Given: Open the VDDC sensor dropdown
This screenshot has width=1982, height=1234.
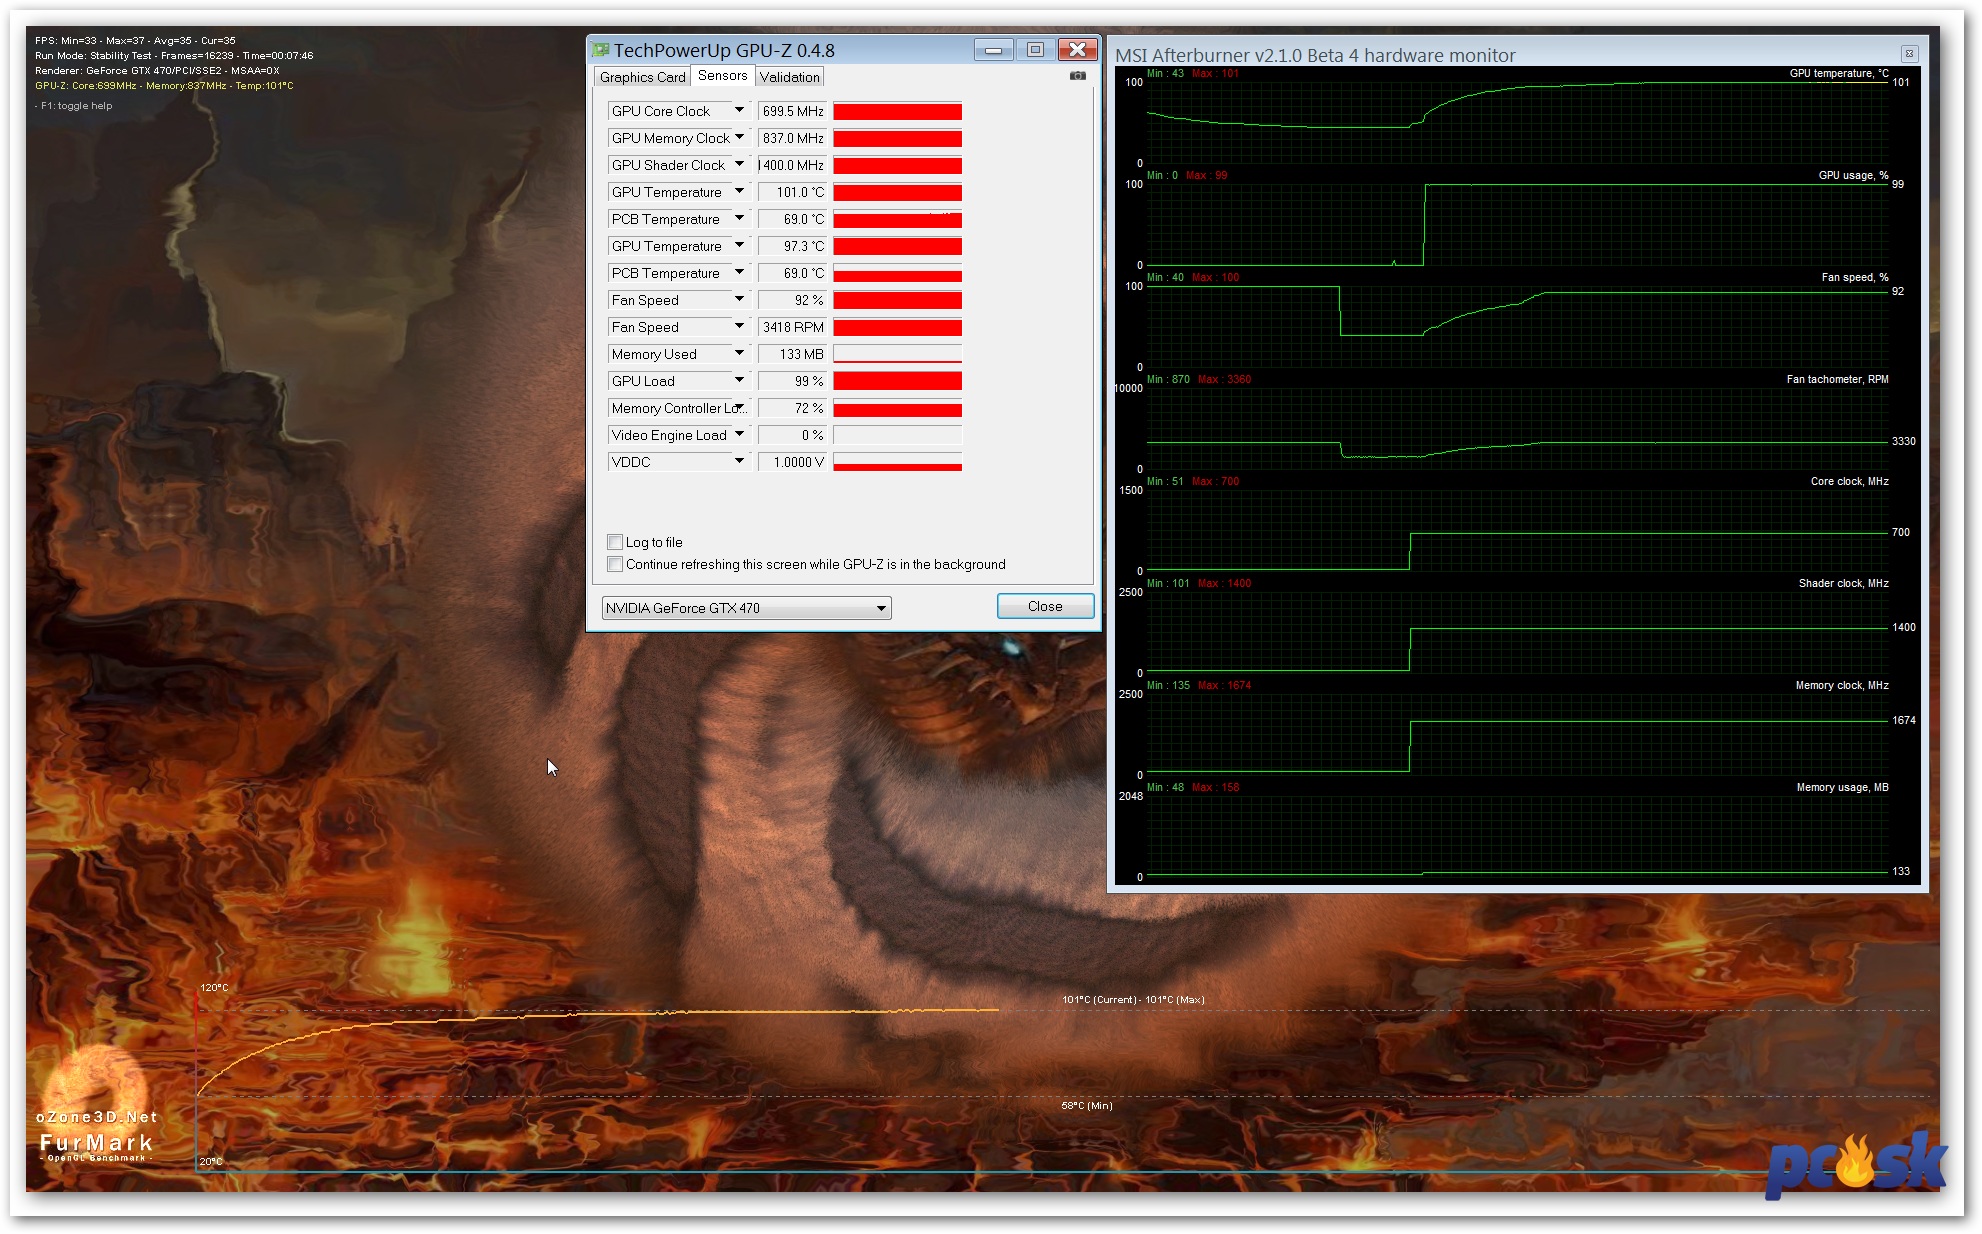Looking at the screenshot, I should pyautogui.click(x=739, y=461).
